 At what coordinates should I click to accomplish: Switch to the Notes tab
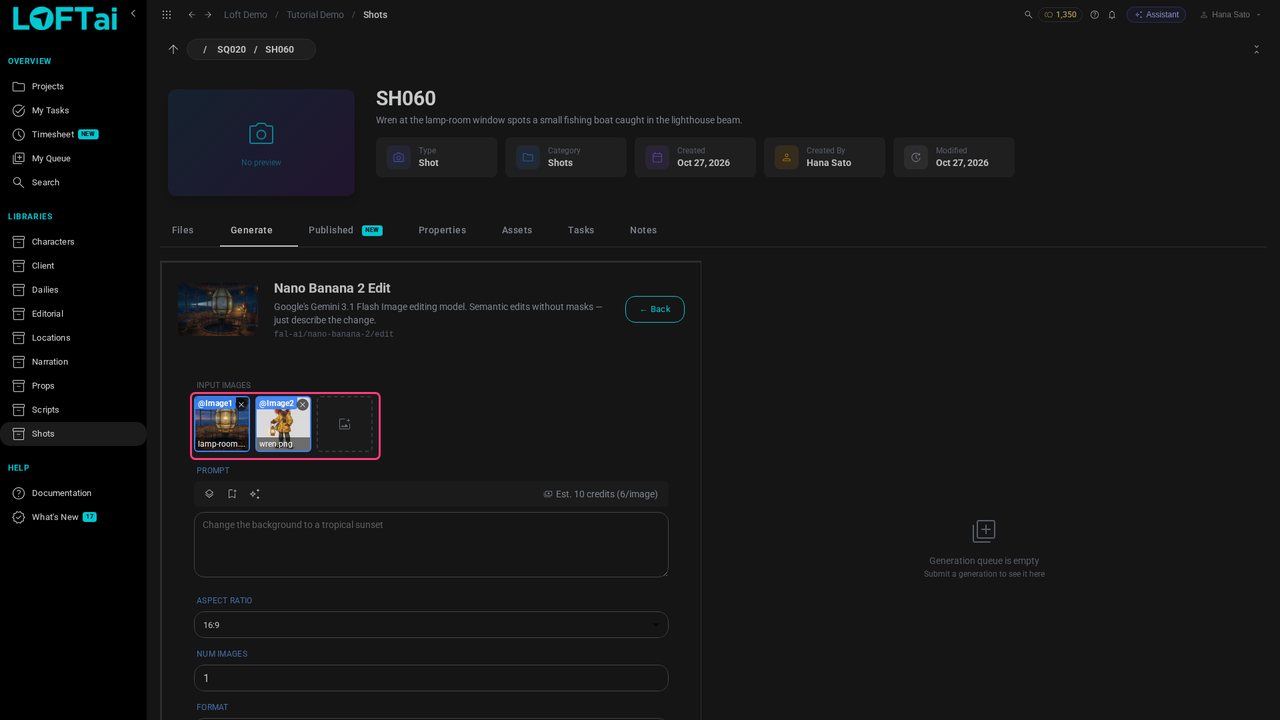pyautogui.click(x=643, y=230)
